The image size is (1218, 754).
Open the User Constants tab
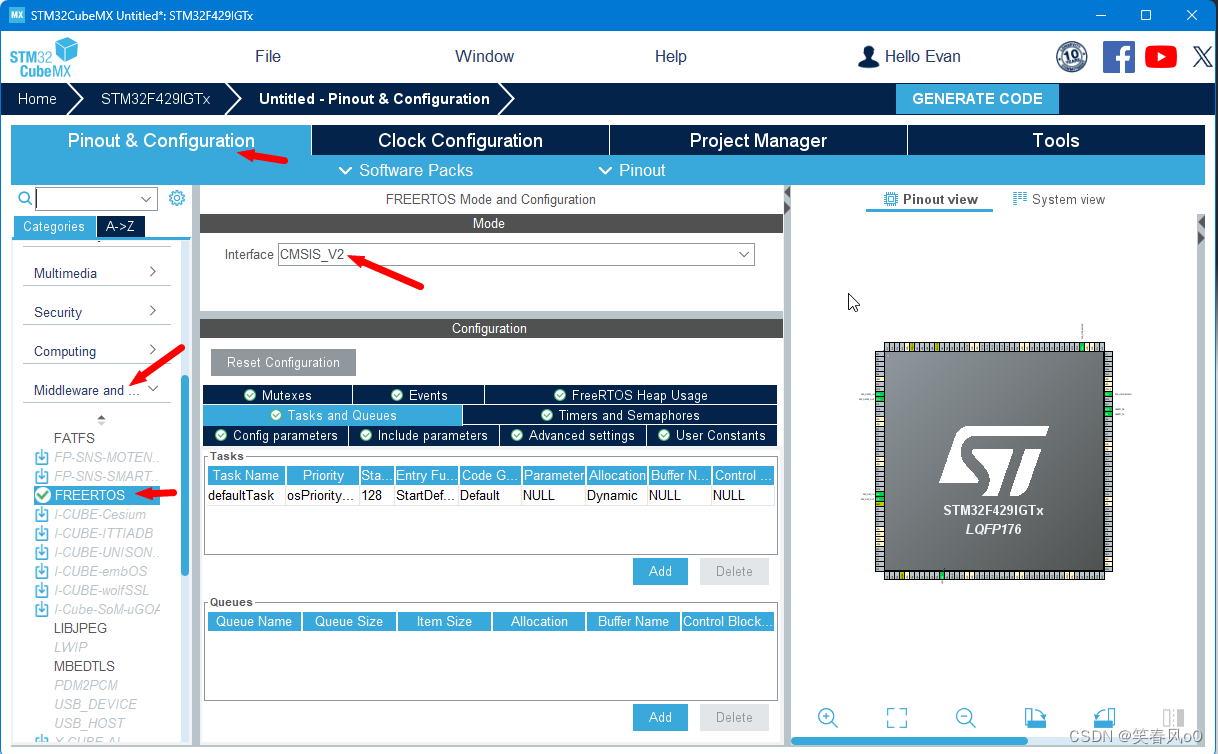pyautogui.click(x=711, y=435)
